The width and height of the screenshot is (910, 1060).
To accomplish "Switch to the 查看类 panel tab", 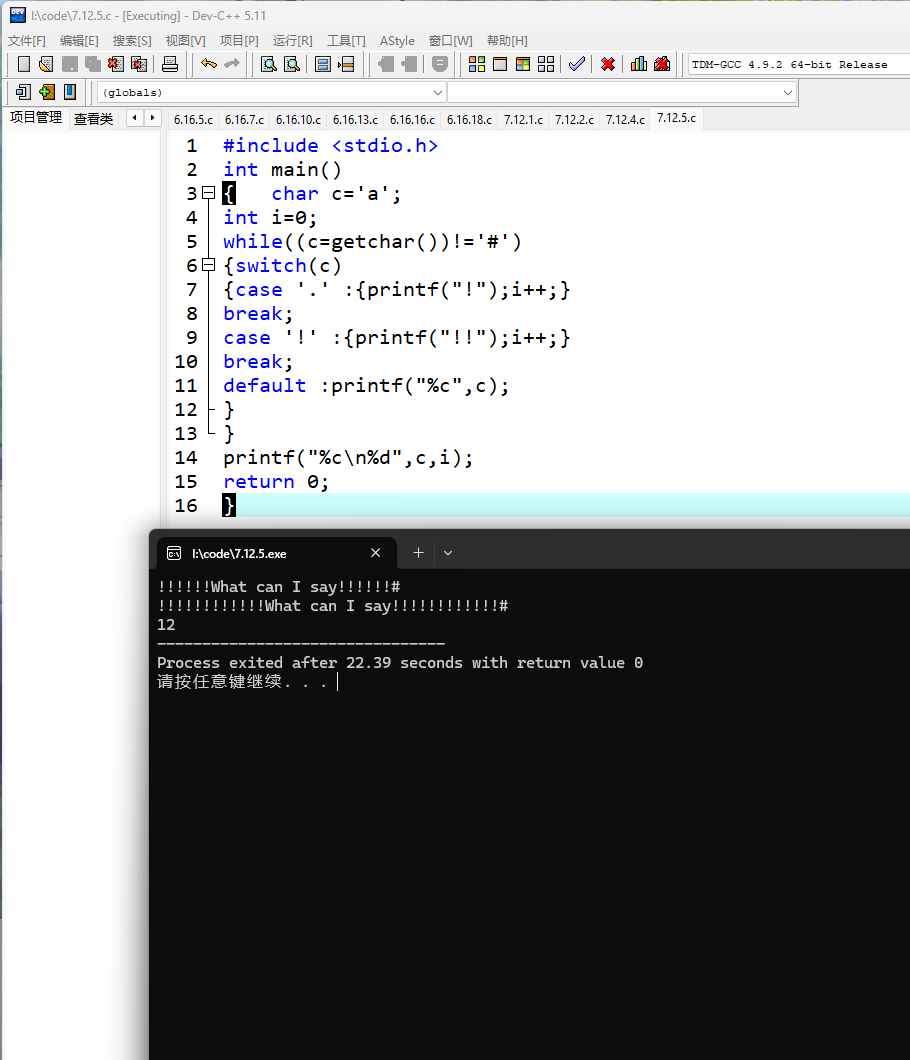I will click(93, 119).
